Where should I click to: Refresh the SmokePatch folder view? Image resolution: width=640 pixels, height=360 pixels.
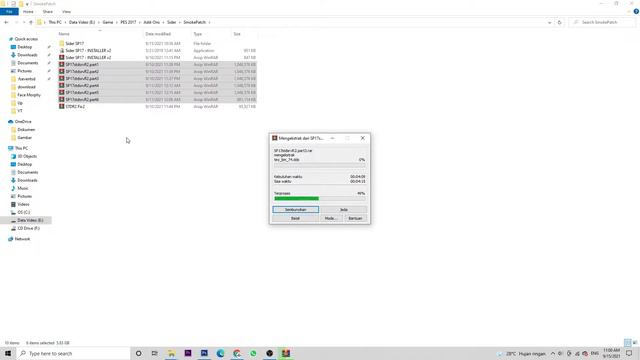tap(560, 22)
